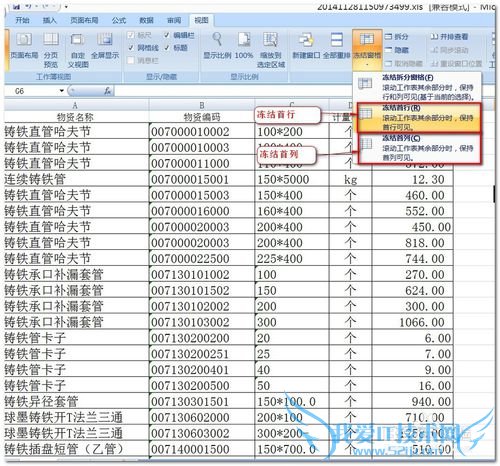This screenshot has width=500, height=466.
Task: Click cell 007130101002
Action: 202,275
